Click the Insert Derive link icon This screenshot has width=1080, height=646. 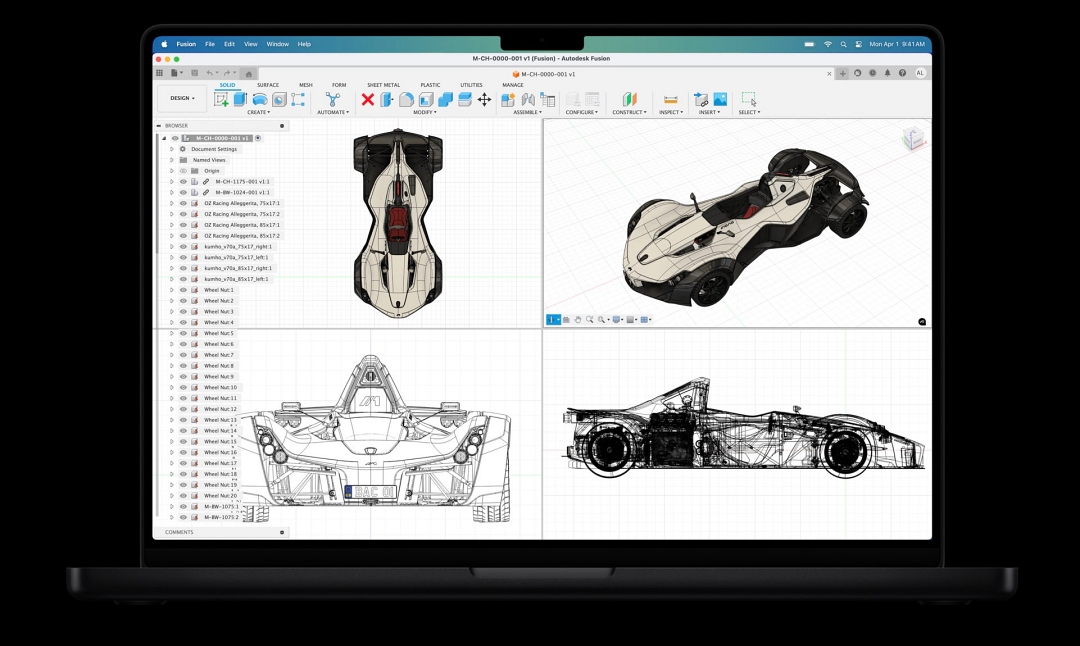click(x=701, y=100)
